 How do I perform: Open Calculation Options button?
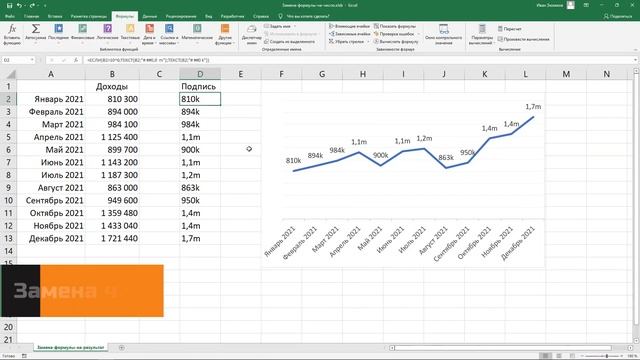[482, 33]
